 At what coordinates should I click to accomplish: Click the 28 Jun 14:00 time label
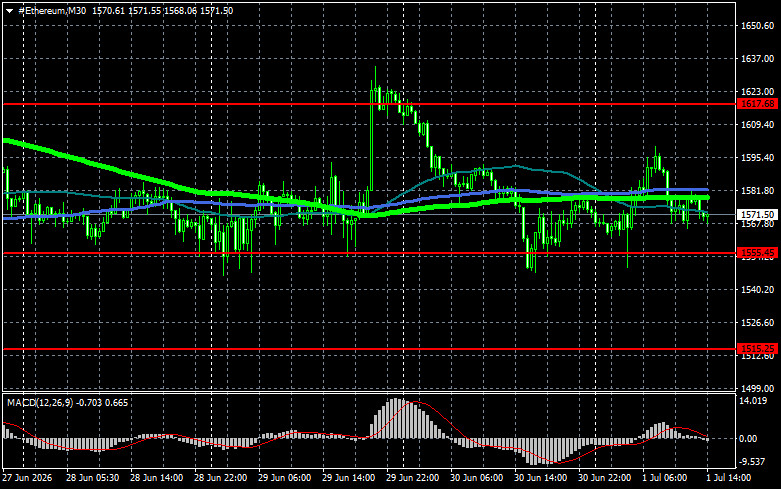coord(156,478)
